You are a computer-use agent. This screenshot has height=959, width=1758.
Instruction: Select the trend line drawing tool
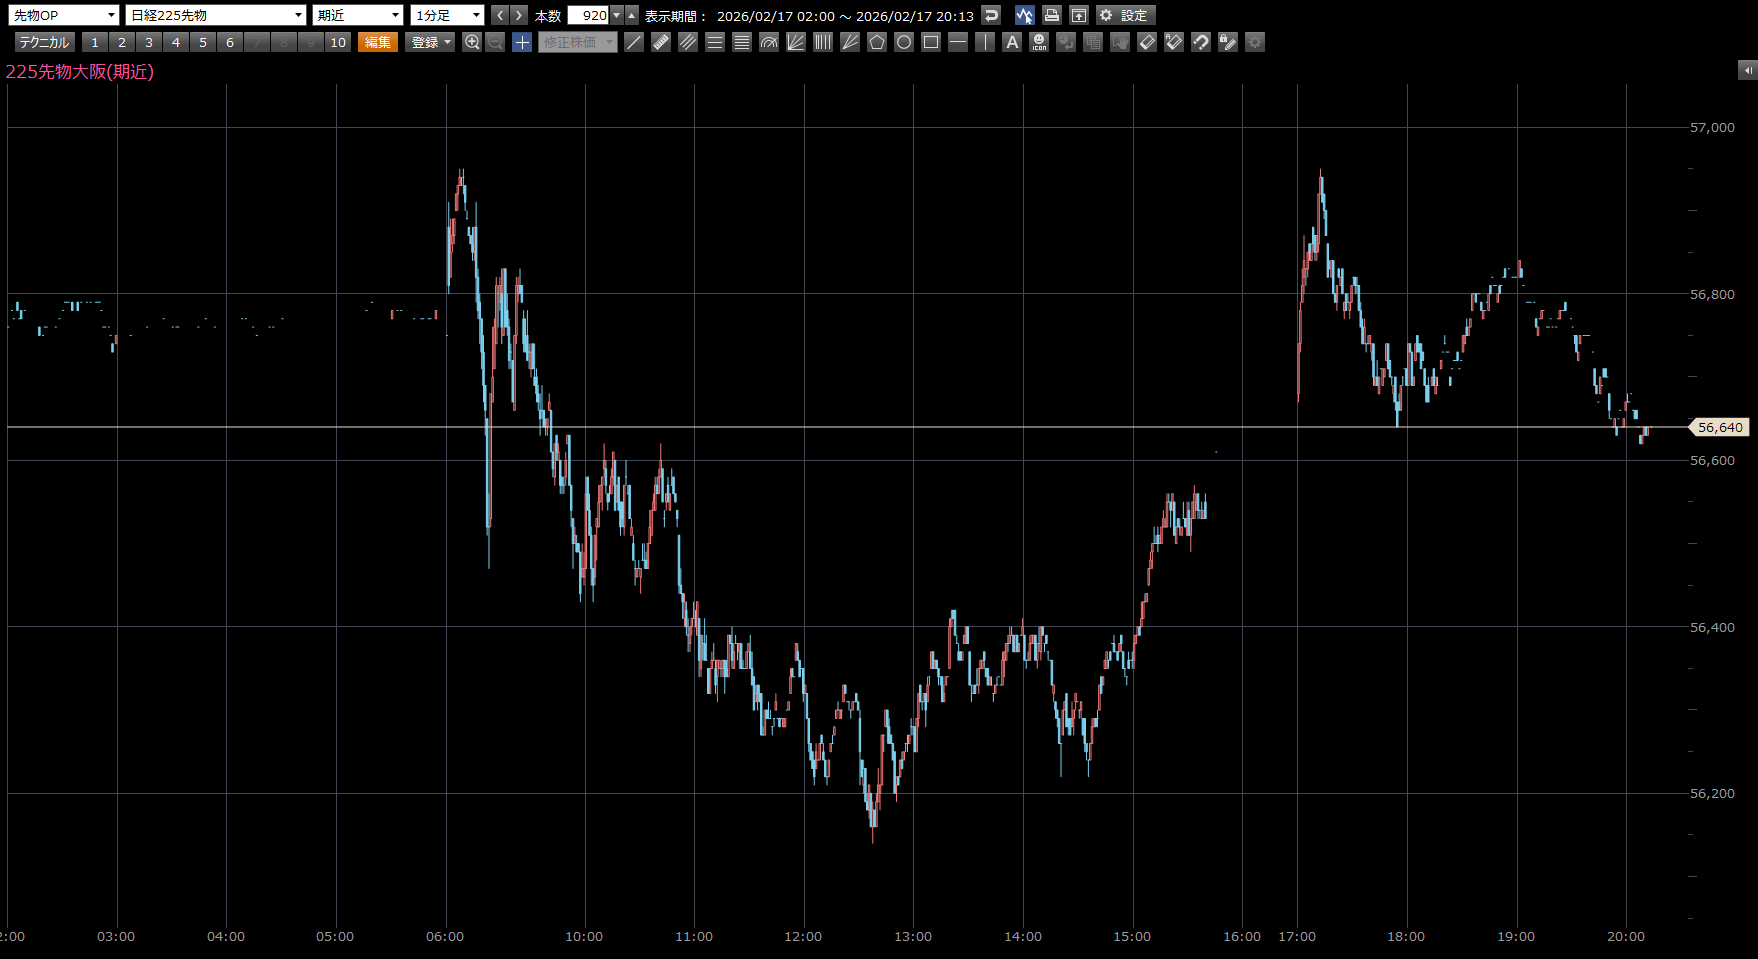(634, 42)
